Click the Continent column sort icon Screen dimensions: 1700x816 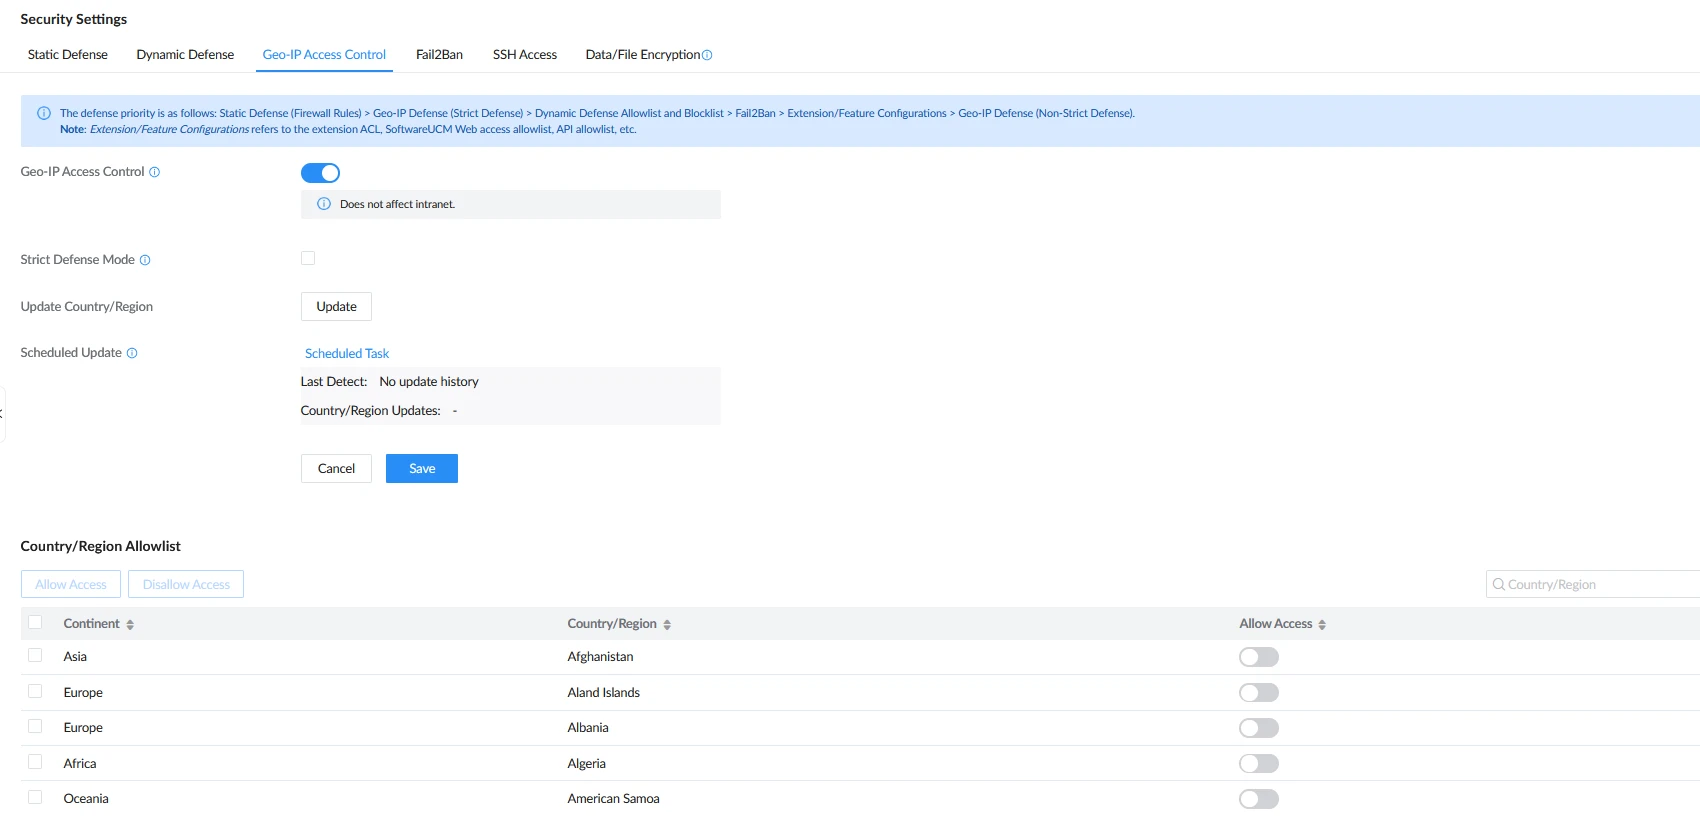pos(130,624)
